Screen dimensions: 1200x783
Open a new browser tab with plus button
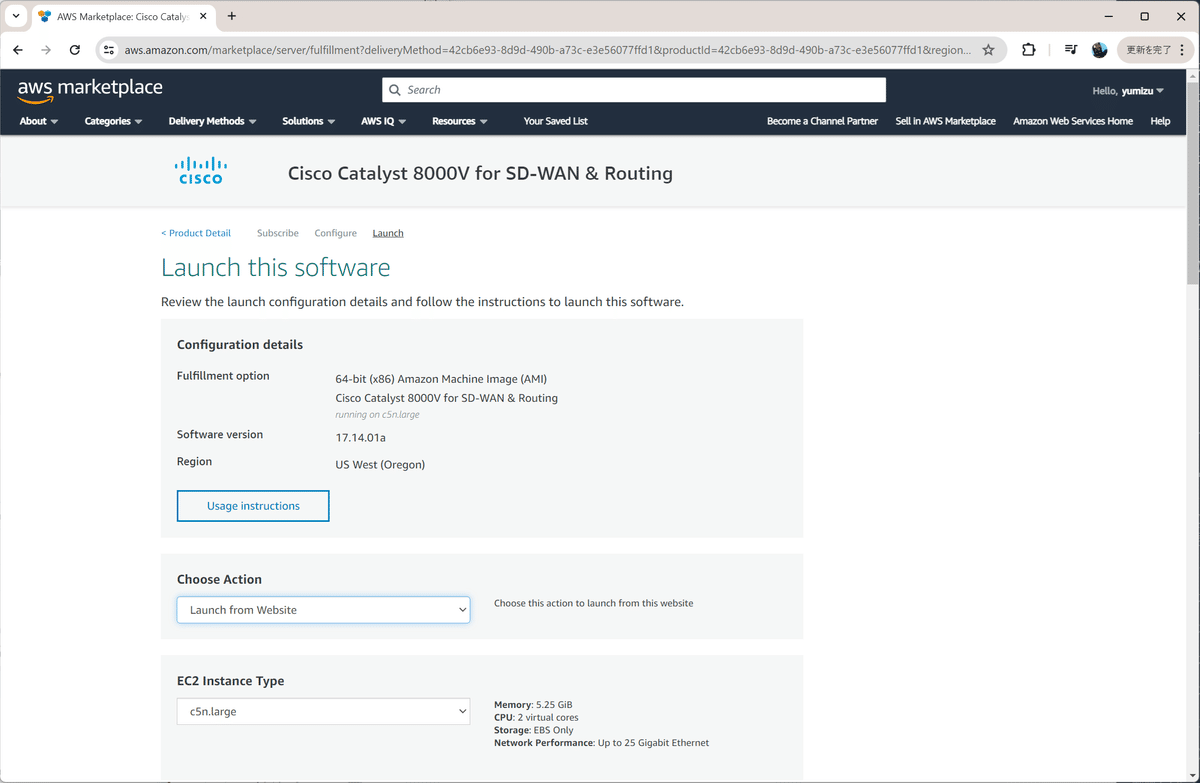tap(231, 16)
